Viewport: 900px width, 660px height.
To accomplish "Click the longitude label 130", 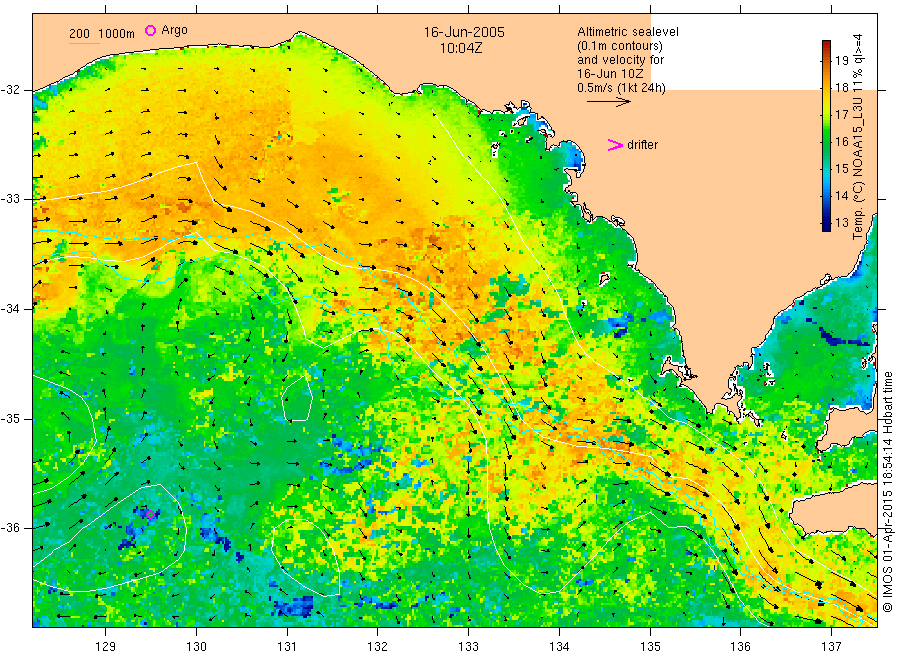I will [x=196, y=647].
